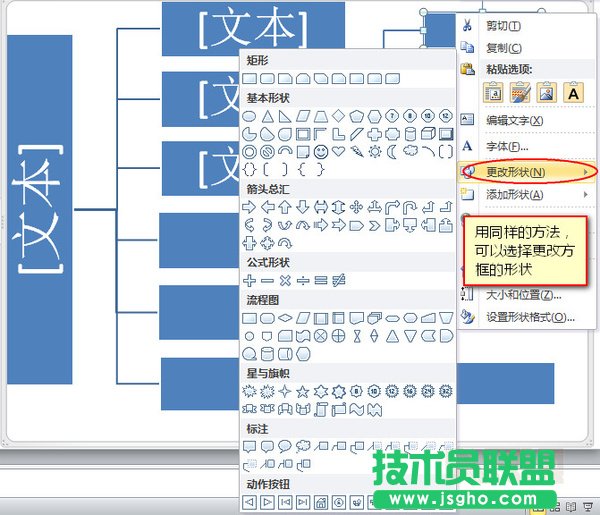Select the cloud shape
The image size is (600, 515).
point(410,151)
